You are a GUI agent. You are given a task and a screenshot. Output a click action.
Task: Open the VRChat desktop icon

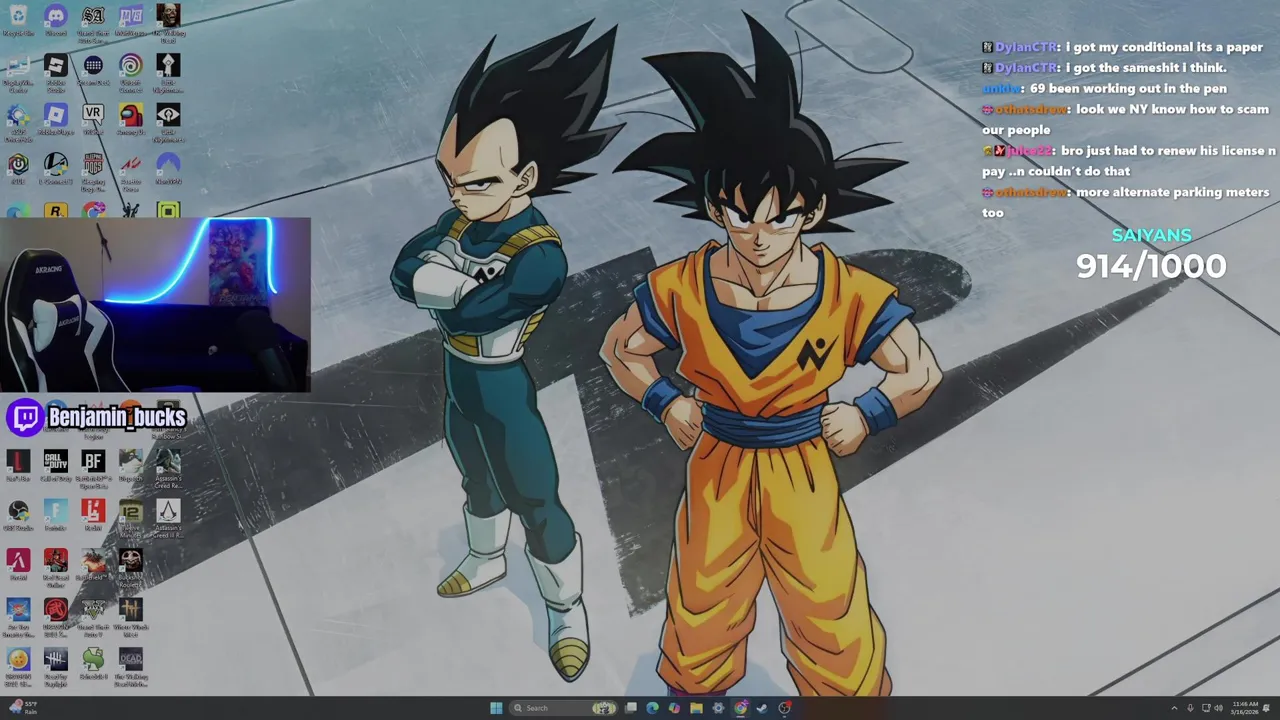[93, 119]
